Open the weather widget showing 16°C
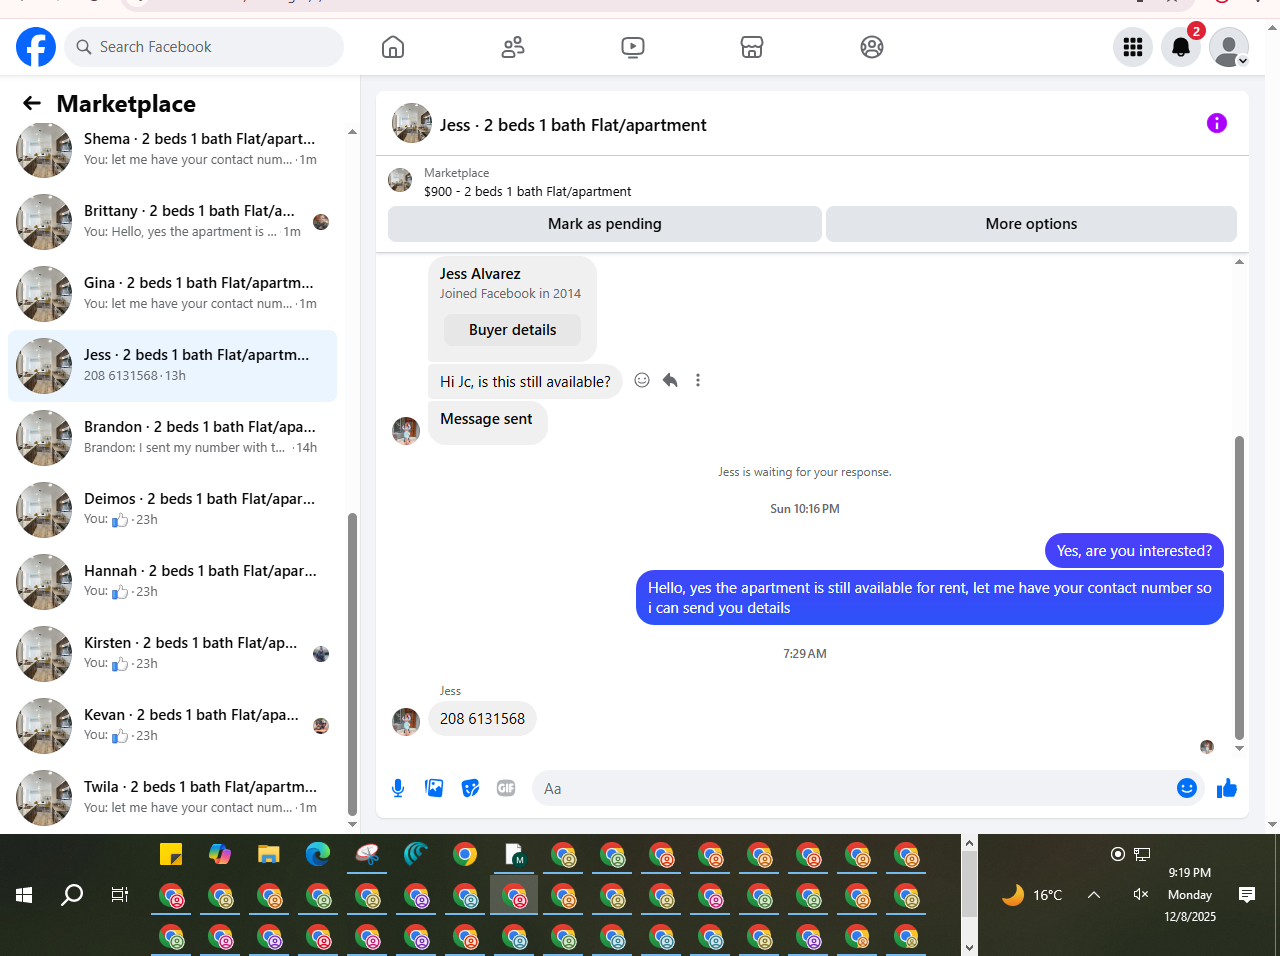The image size is (1280, 956). tap(1032, 895)
